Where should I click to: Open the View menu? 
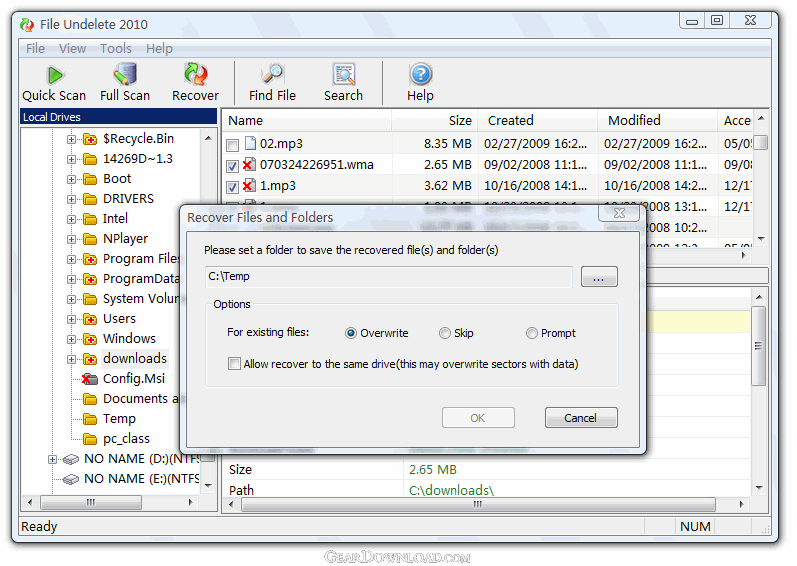coord(72,49)
